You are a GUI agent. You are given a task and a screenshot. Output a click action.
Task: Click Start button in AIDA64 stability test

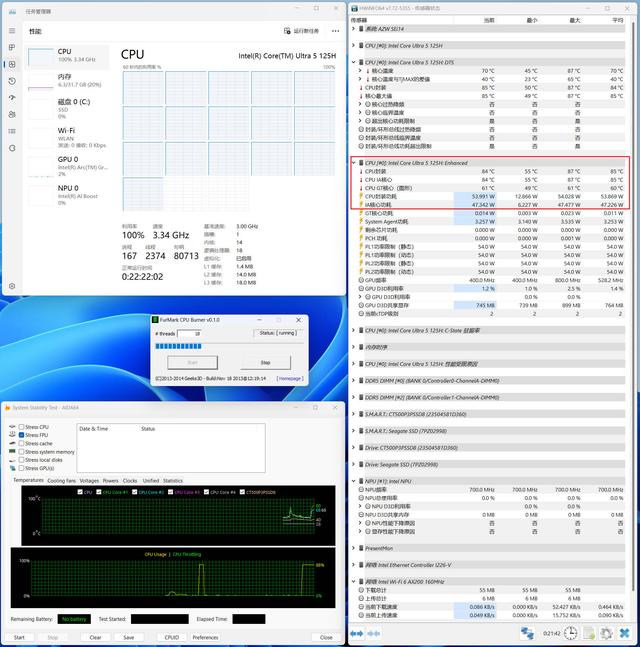[19, 638]
